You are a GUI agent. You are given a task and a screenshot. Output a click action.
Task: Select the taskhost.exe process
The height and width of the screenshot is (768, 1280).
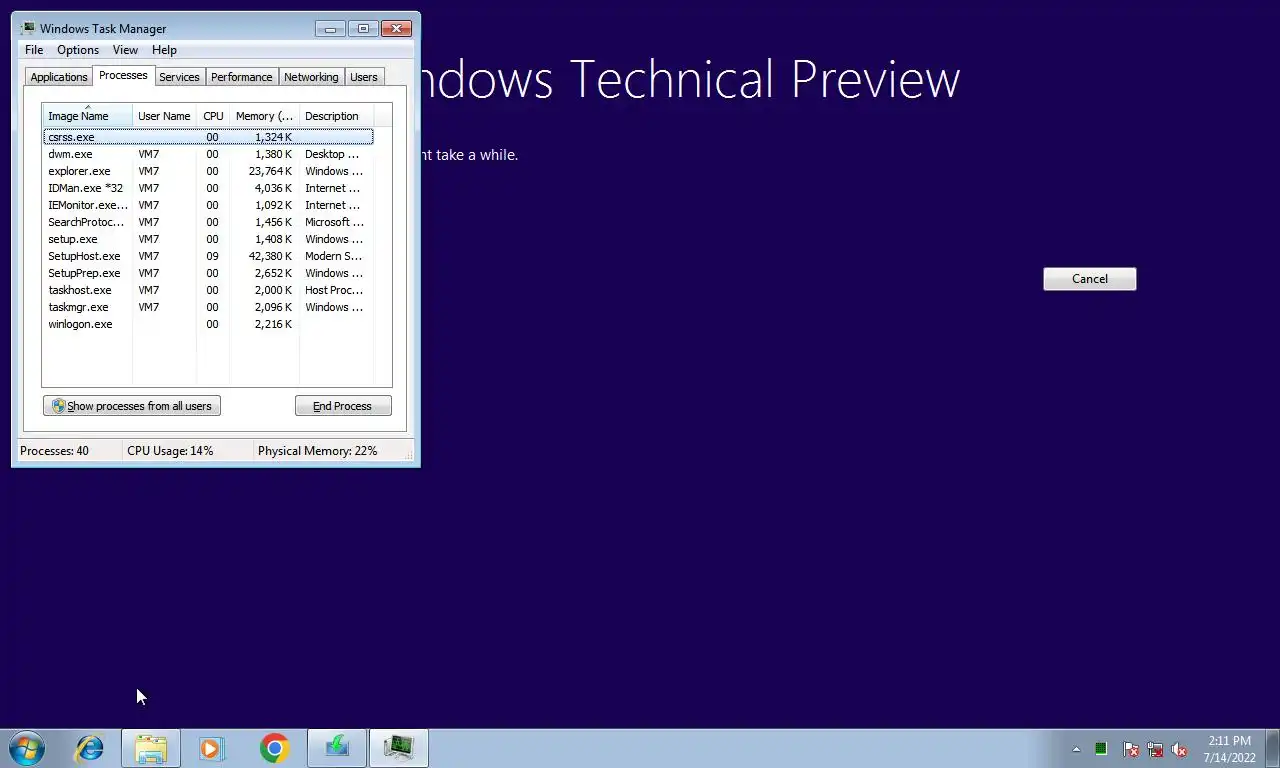[208, 290]
